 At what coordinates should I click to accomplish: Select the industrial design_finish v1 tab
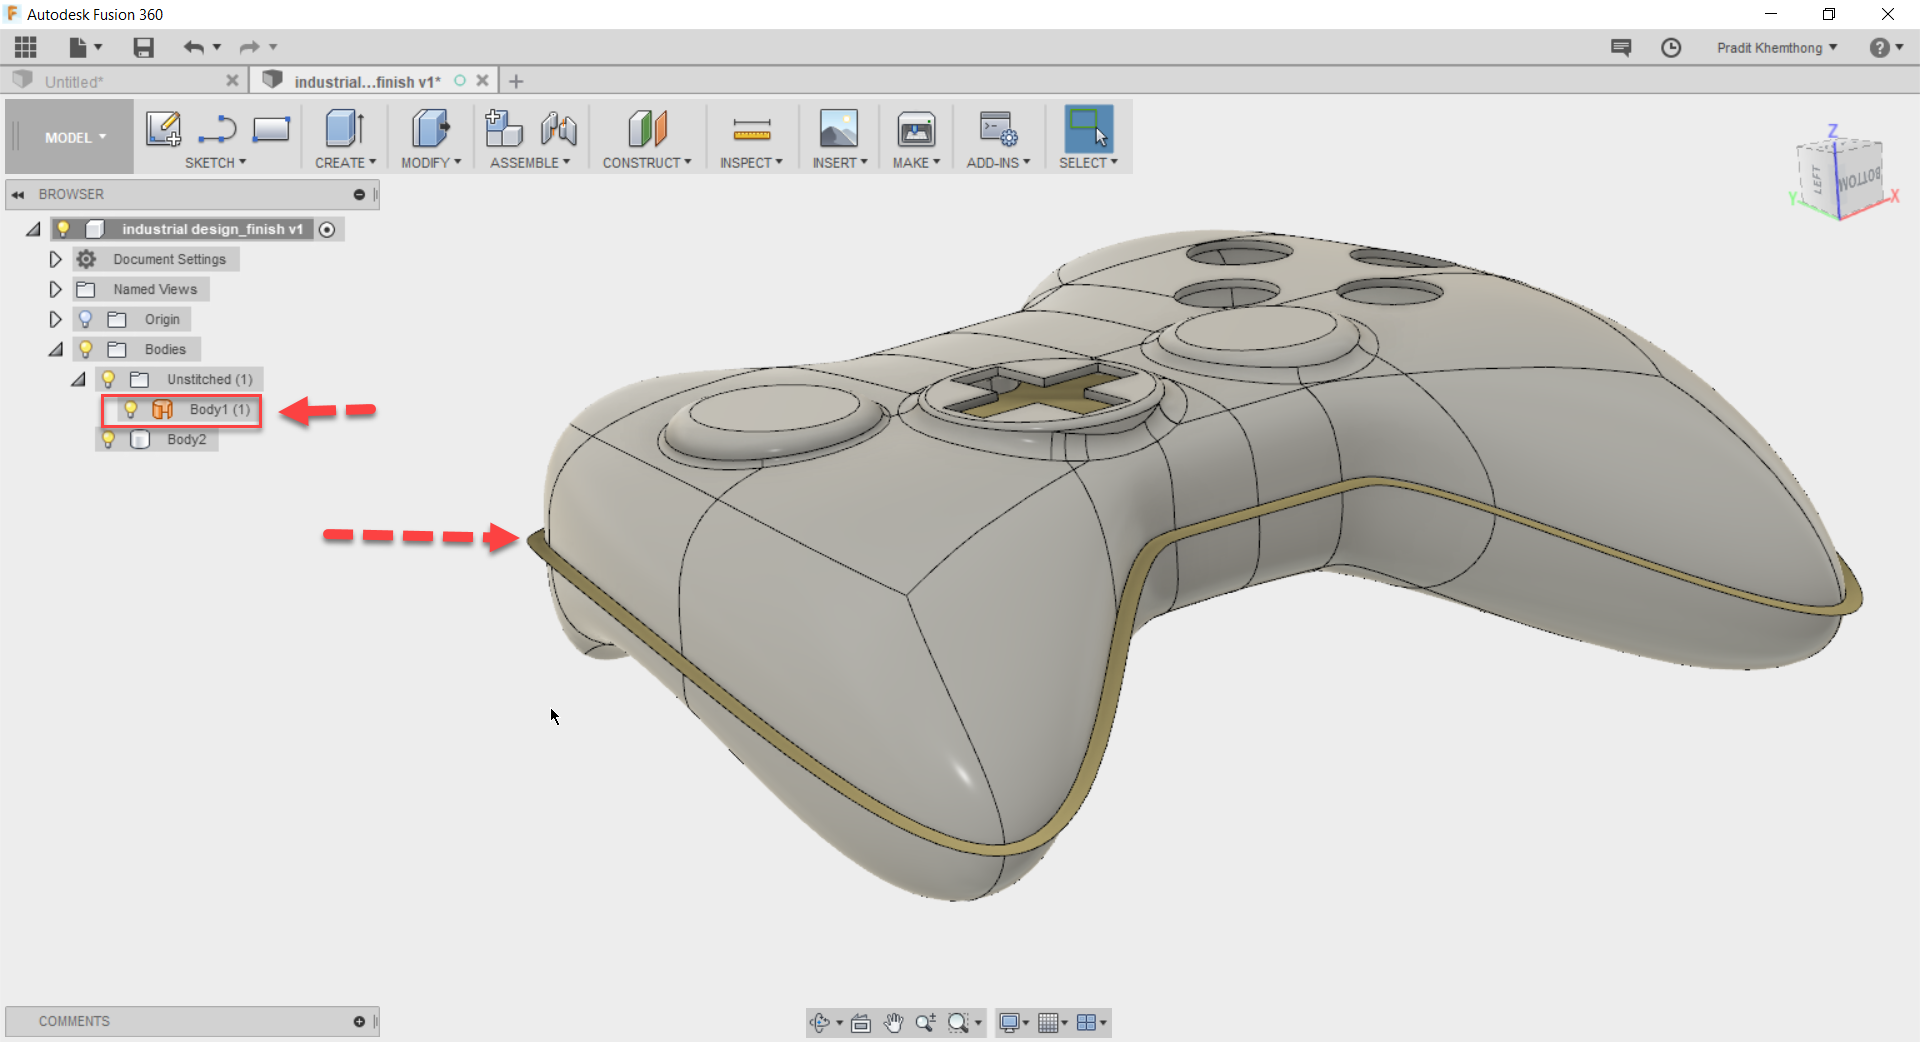point(367,80)
